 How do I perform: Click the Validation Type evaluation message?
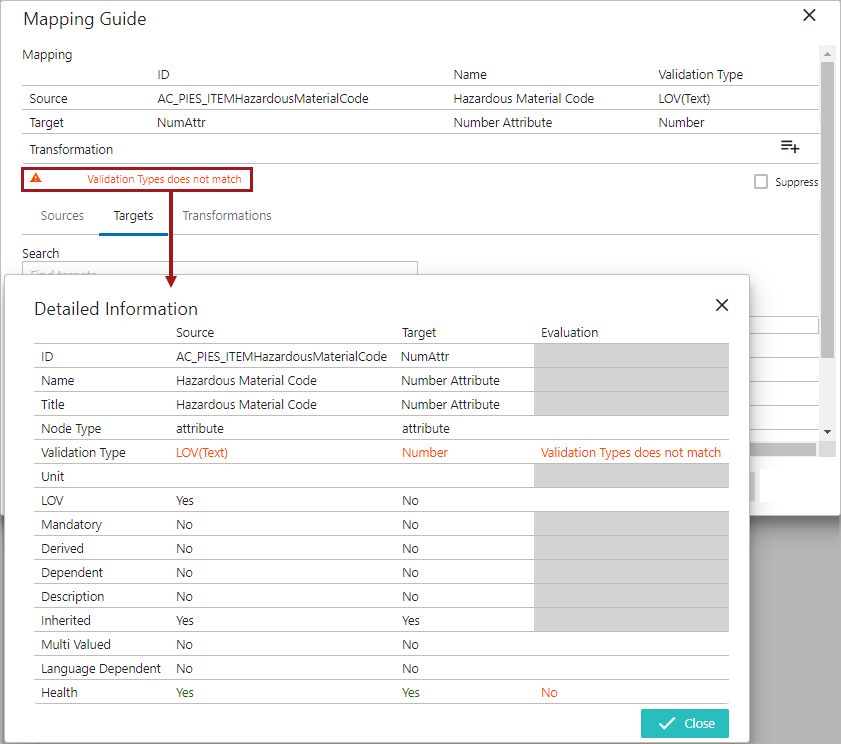point(630,452)
